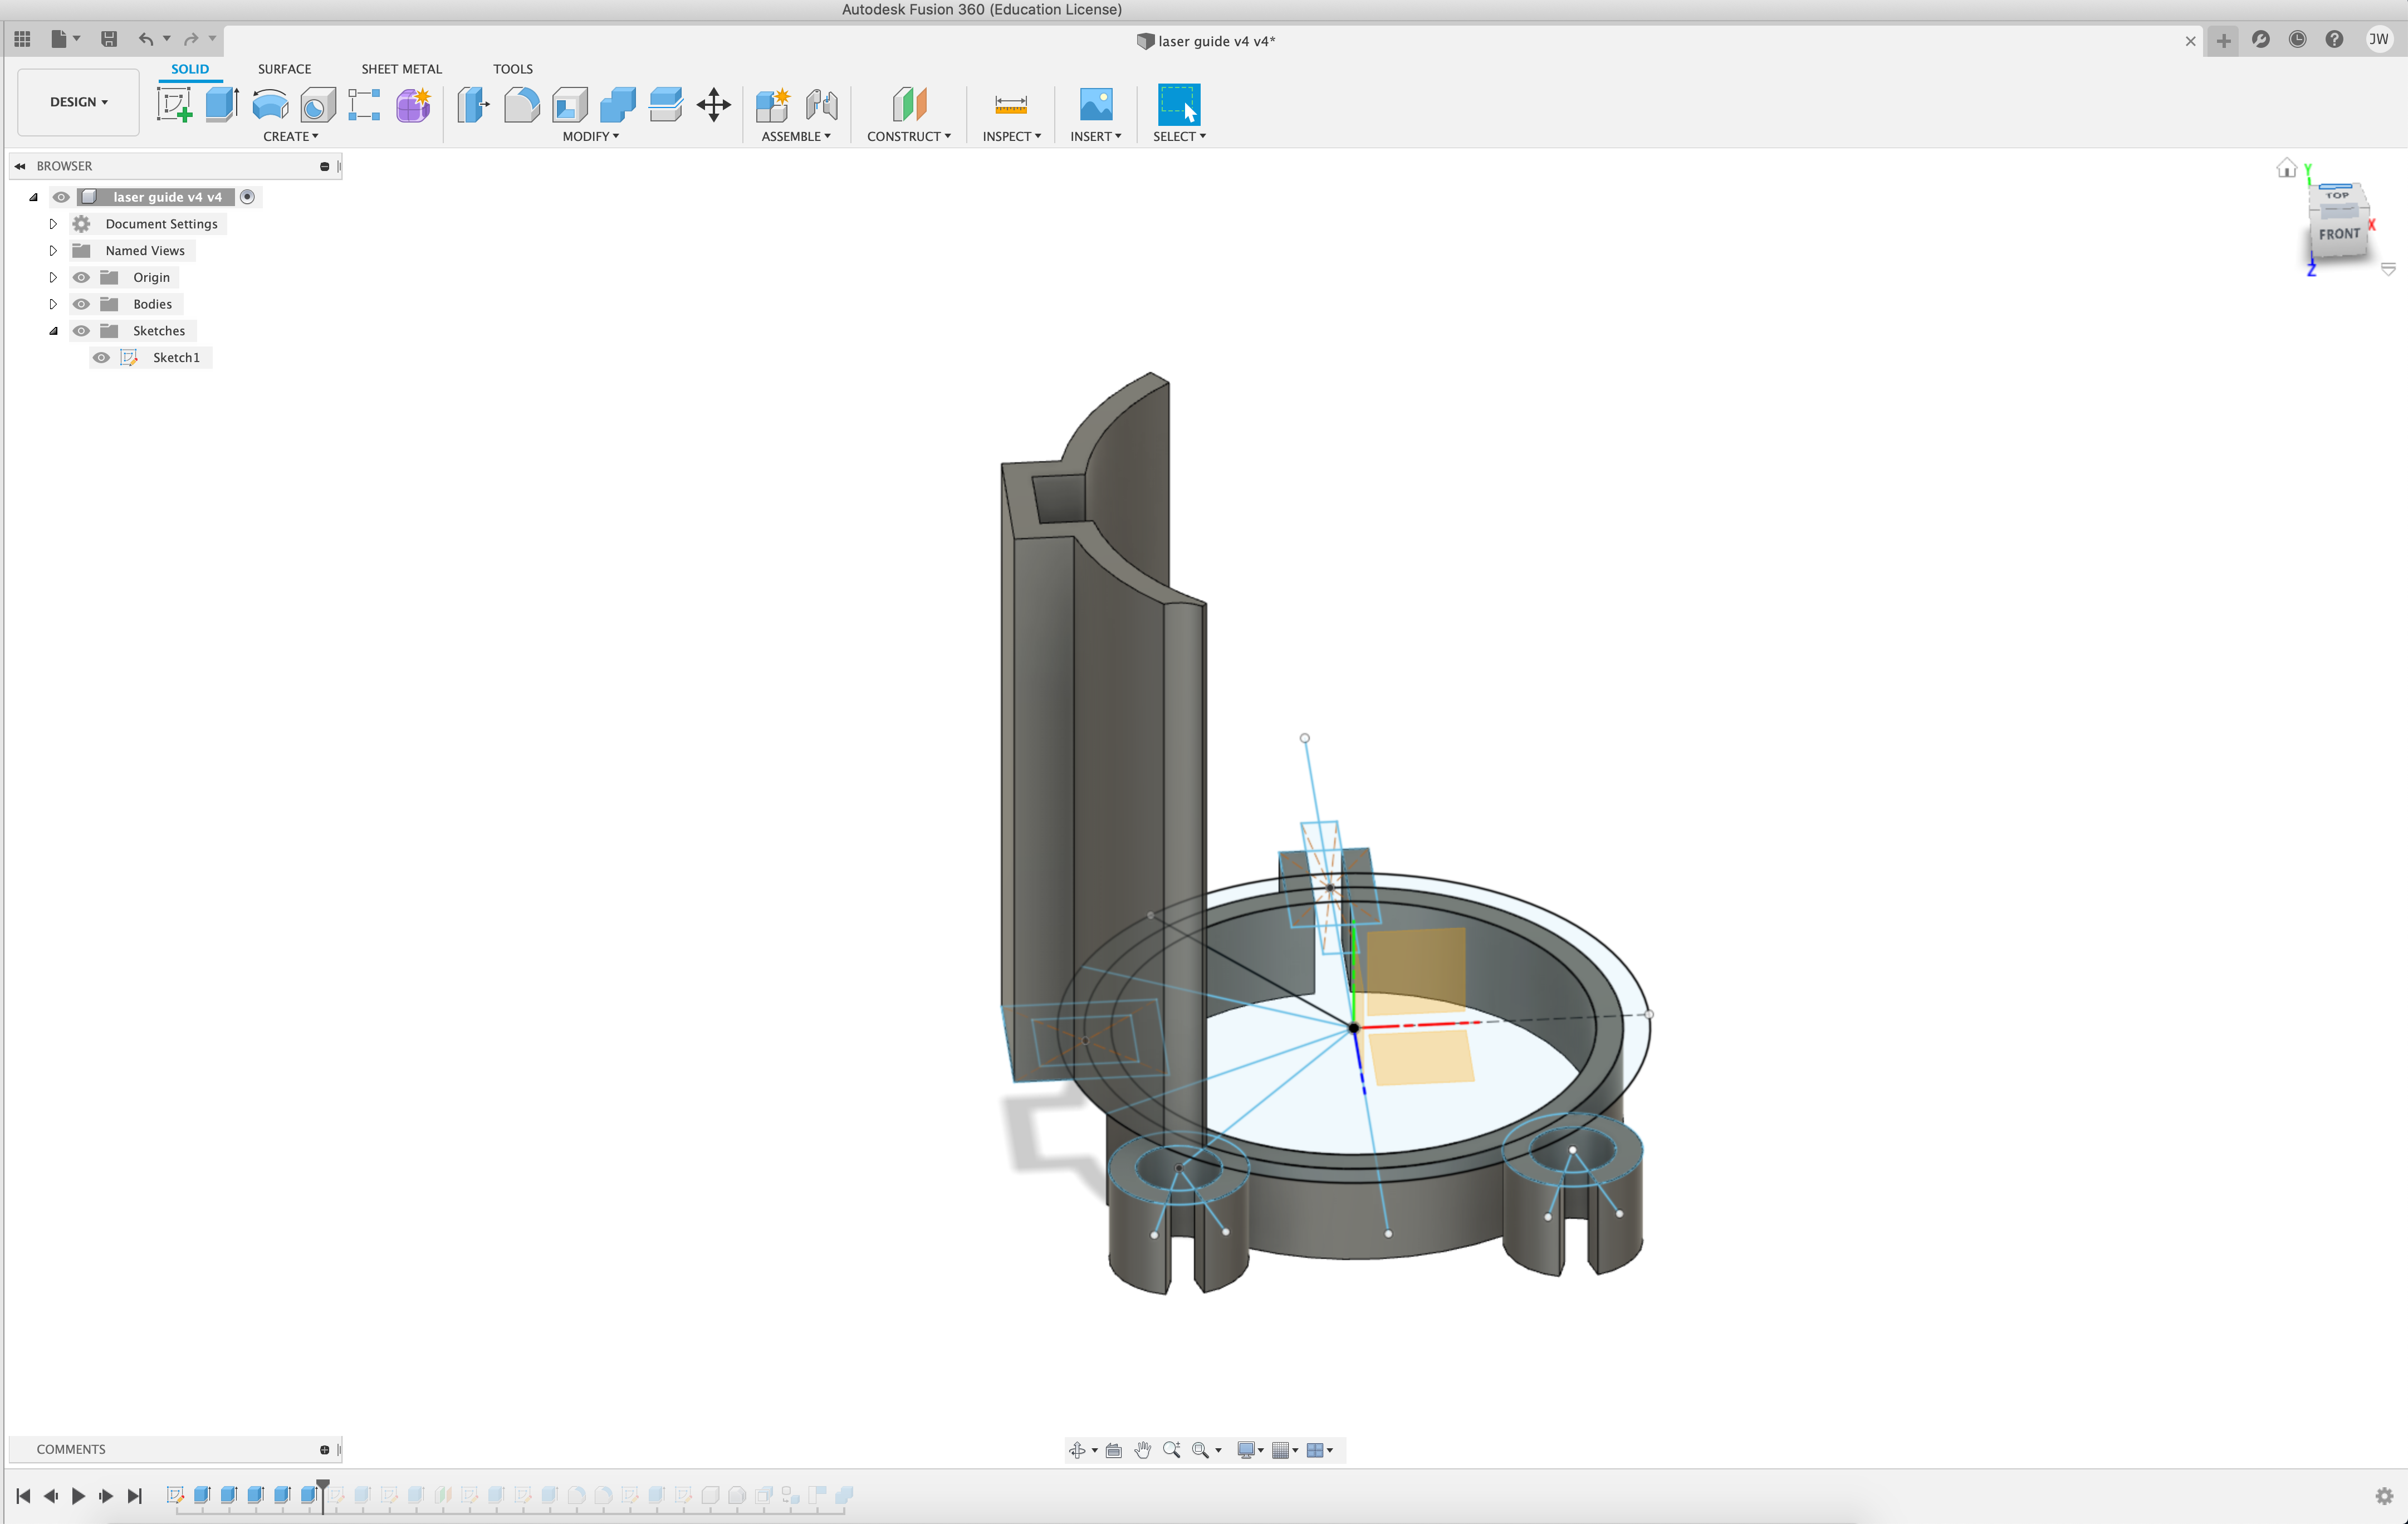Open the Insert image icon
This screenshot has width=2408, height=1524.
pyautogui.click(x=1095, y=104)
